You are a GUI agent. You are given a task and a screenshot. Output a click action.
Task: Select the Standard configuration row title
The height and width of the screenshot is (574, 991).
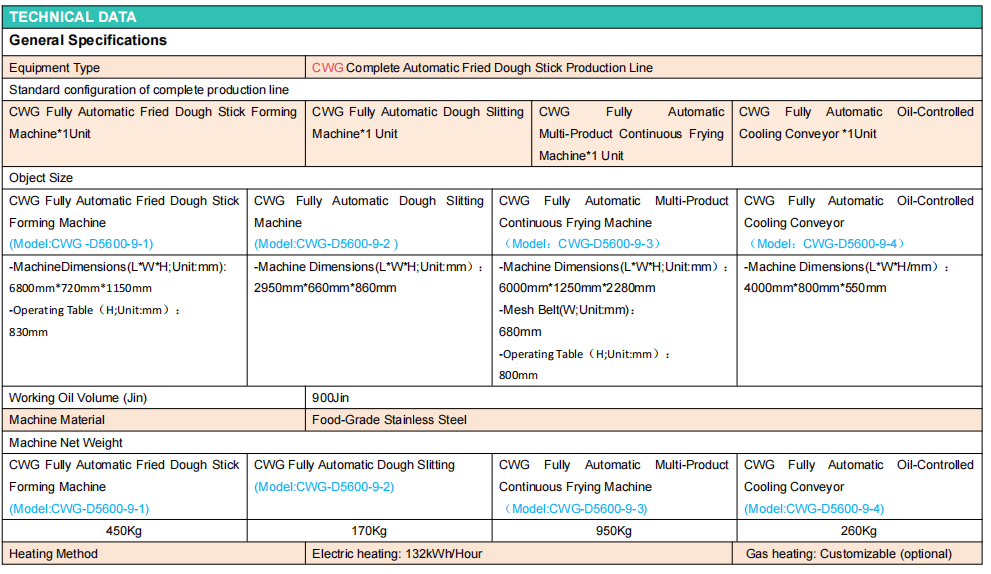click(149, 90)
